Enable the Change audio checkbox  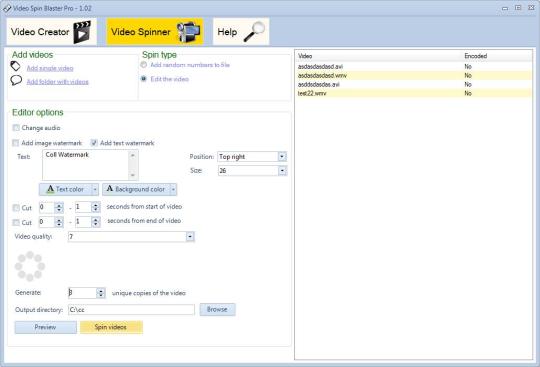(16, 128)
